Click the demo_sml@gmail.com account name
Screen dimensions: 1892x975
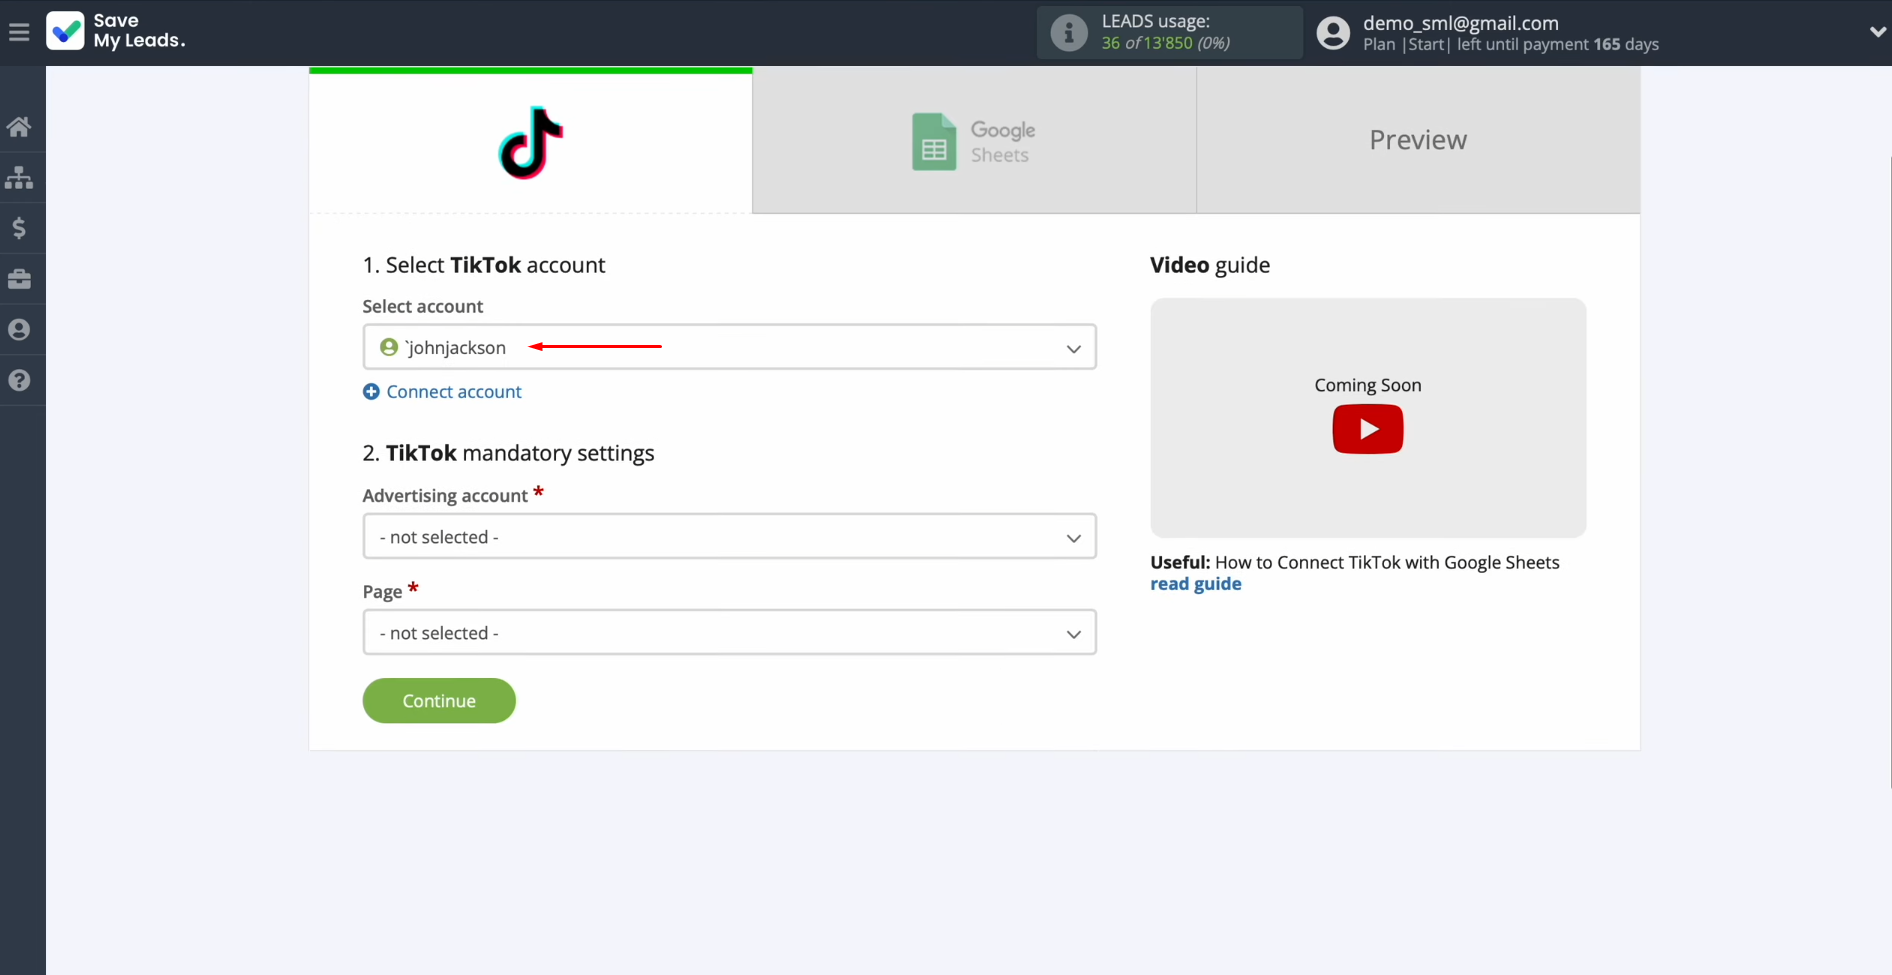[x=1461, y=23]
